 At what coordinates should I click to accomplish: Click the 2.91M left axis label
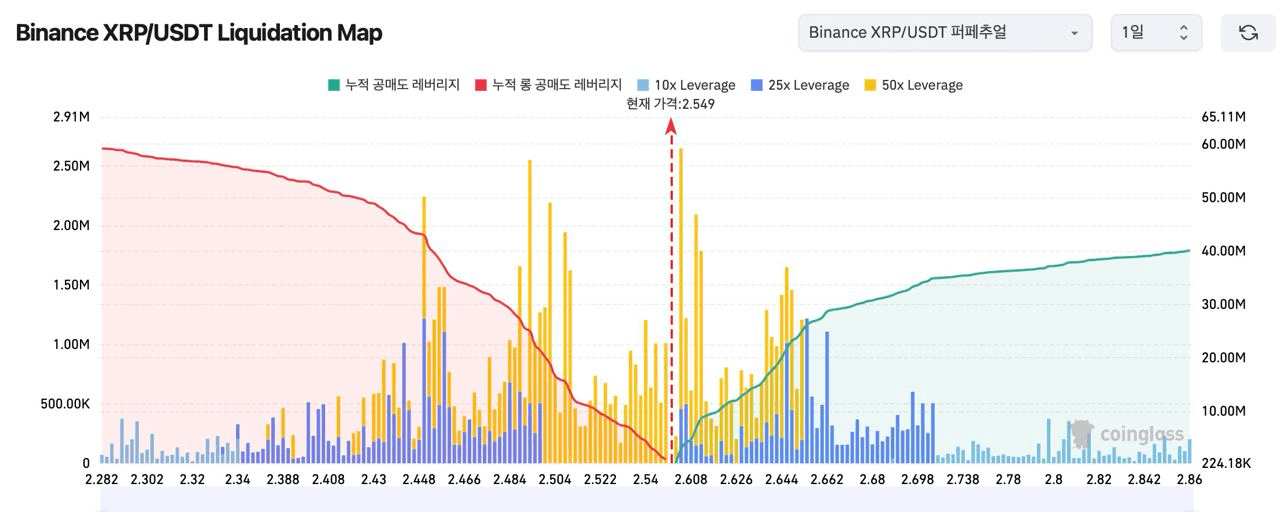pyautogui.click(x=71, y=117)
